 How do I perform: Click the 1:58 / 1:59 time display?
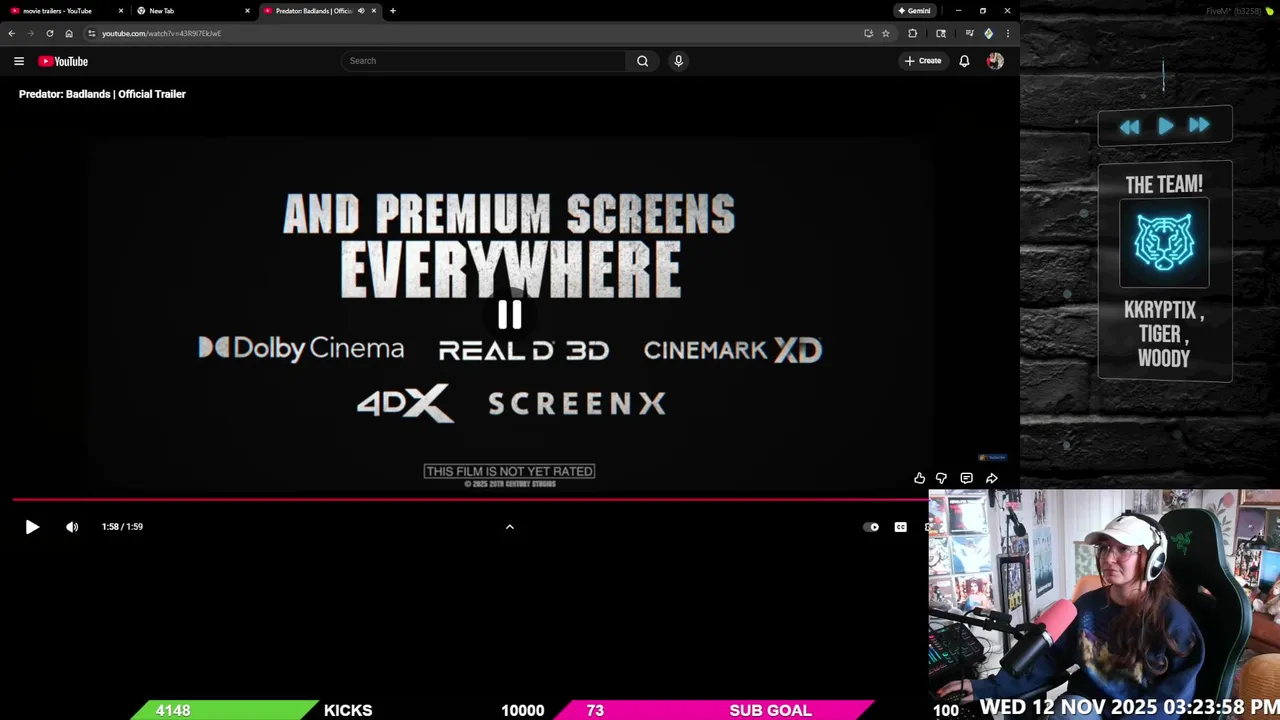pyautogui.click(x=122, y=527)
